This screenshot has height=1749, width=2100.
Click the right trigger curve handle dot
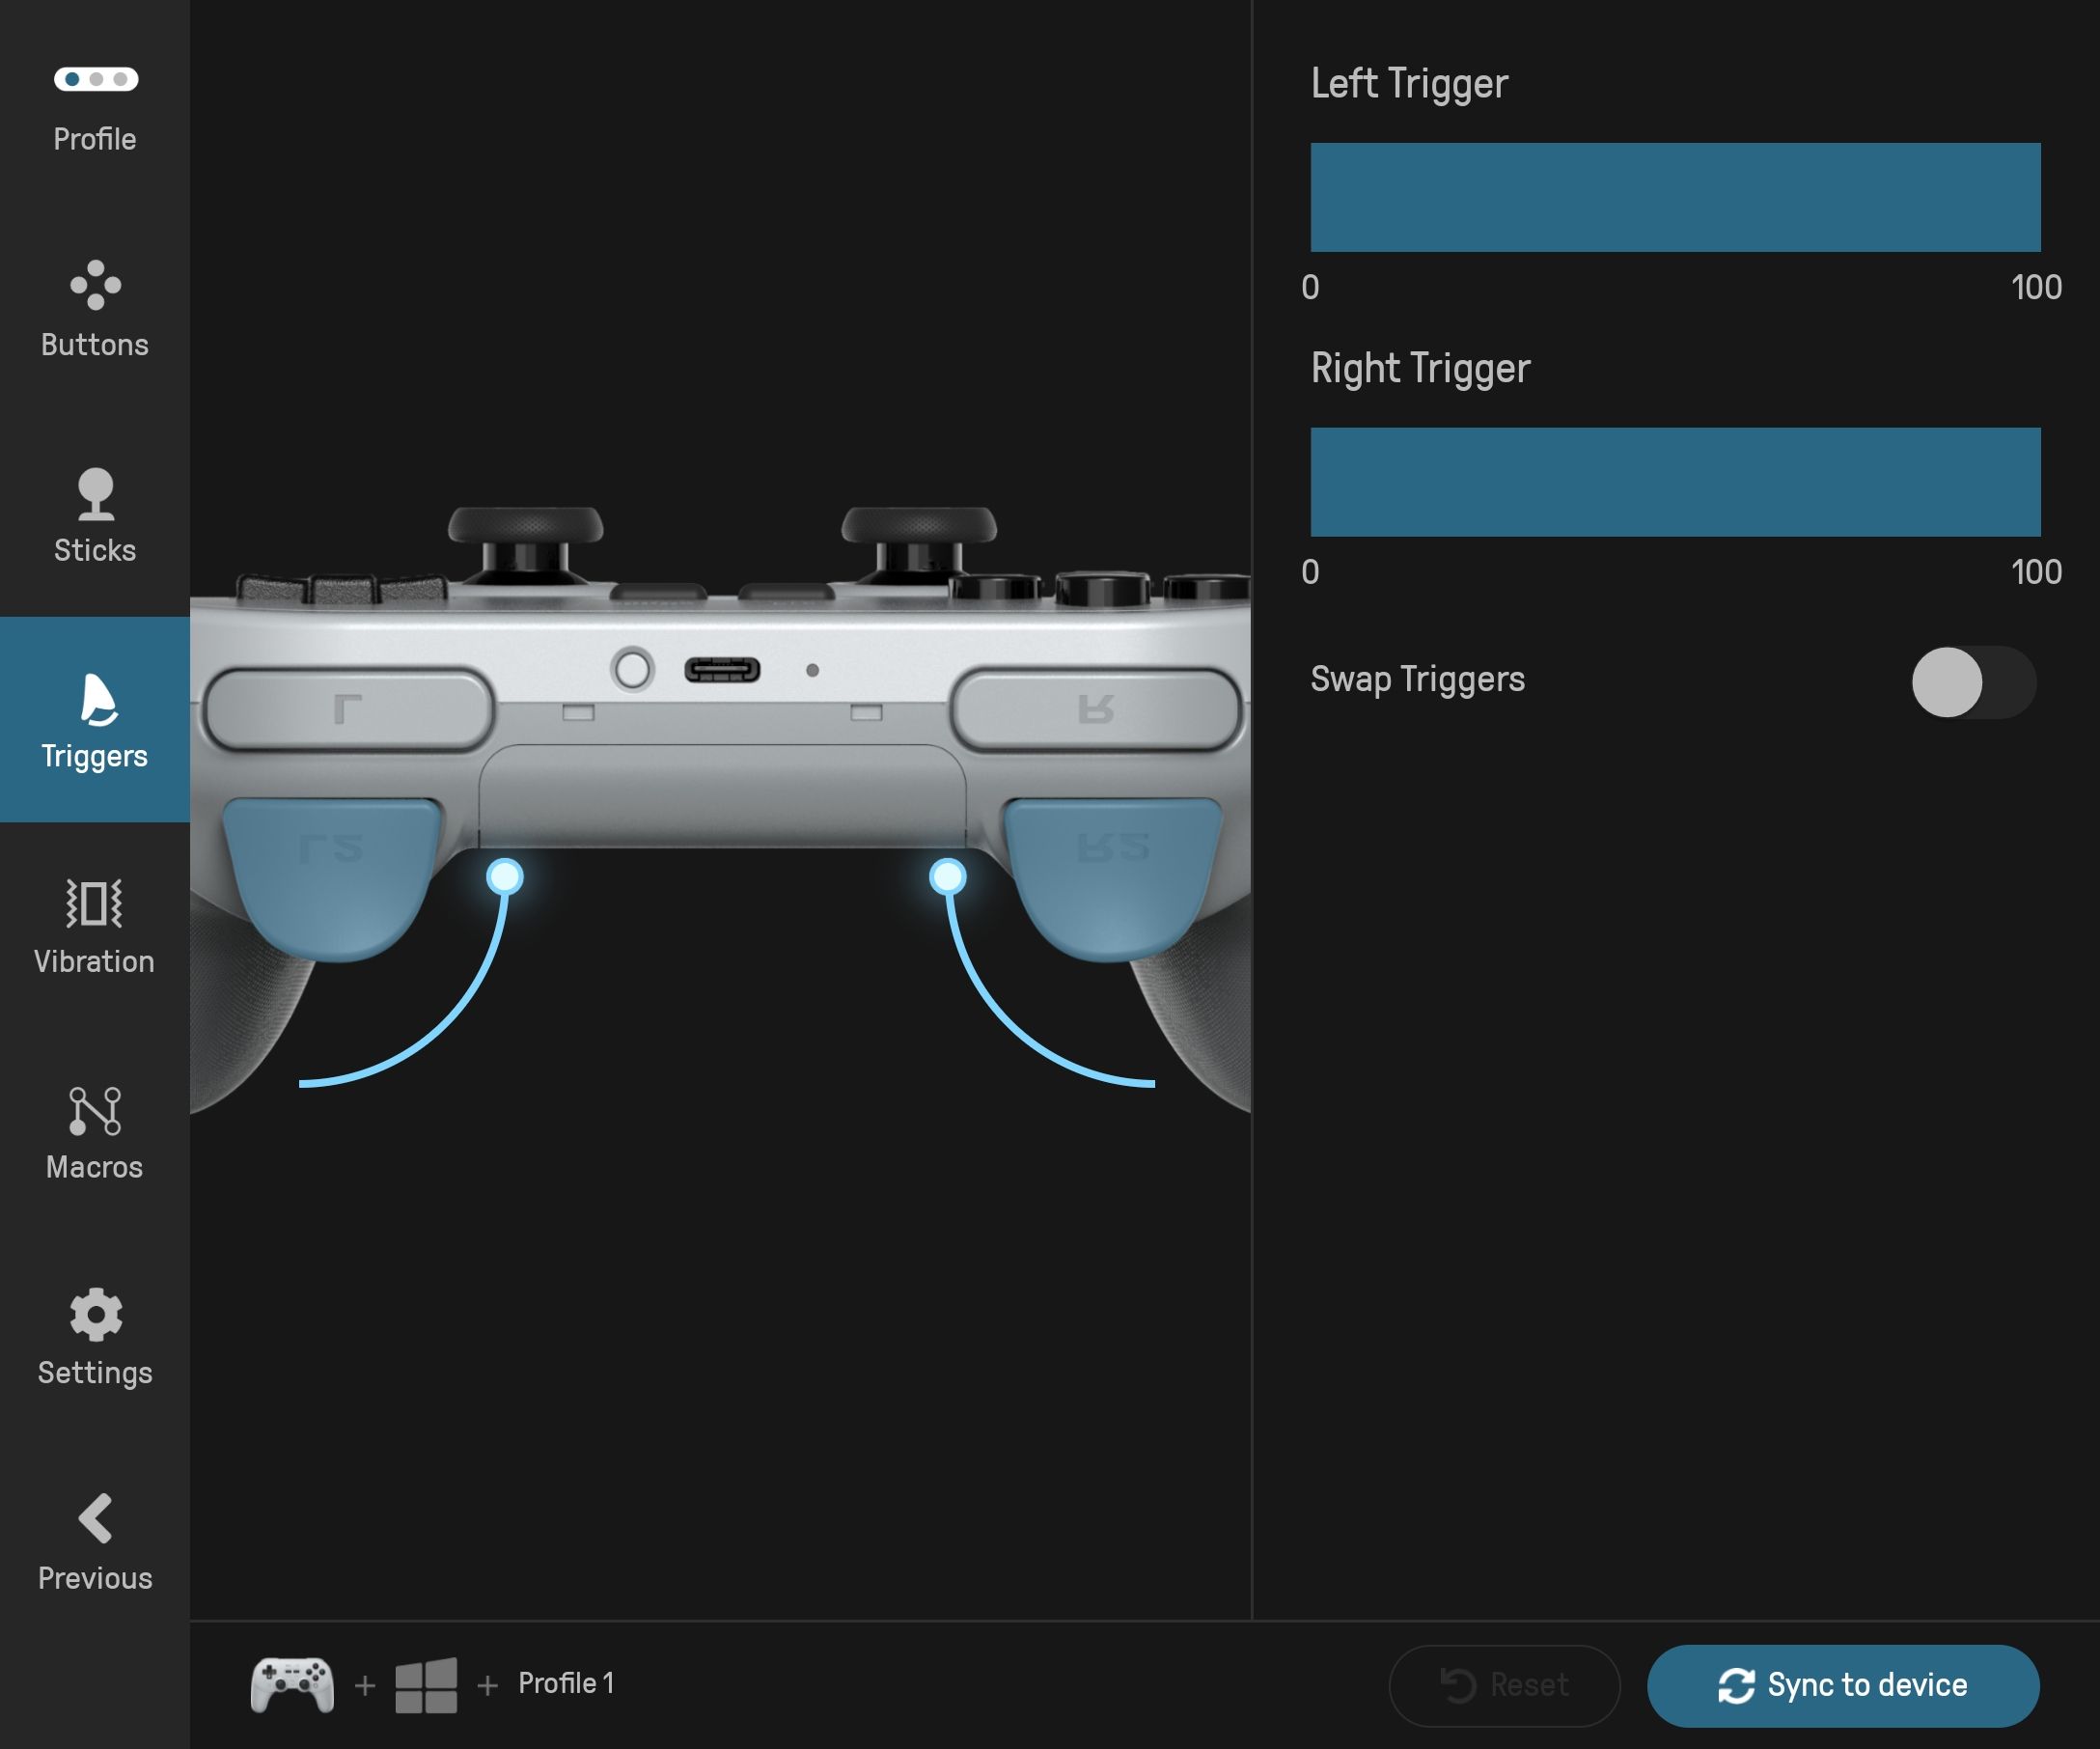948,877
